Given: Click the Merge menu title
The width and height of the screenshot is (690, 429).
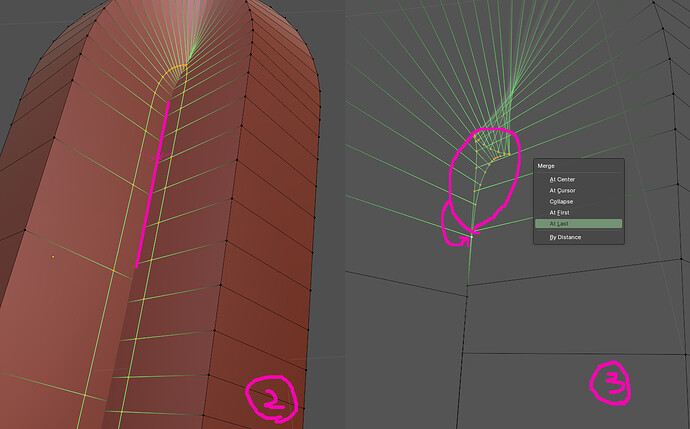Looking at the screenshot, I should click(x=546, y=166).
